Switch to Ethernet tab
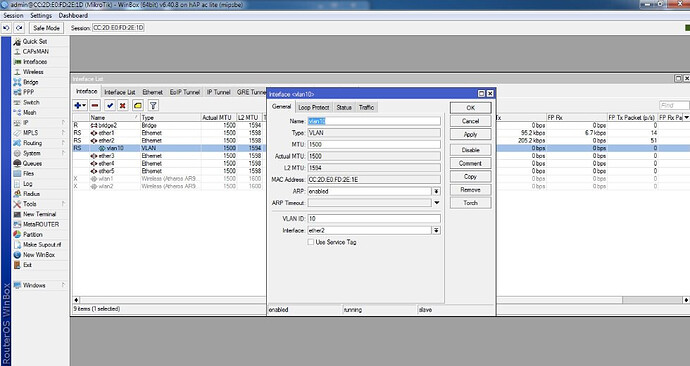 click(153, 92)
